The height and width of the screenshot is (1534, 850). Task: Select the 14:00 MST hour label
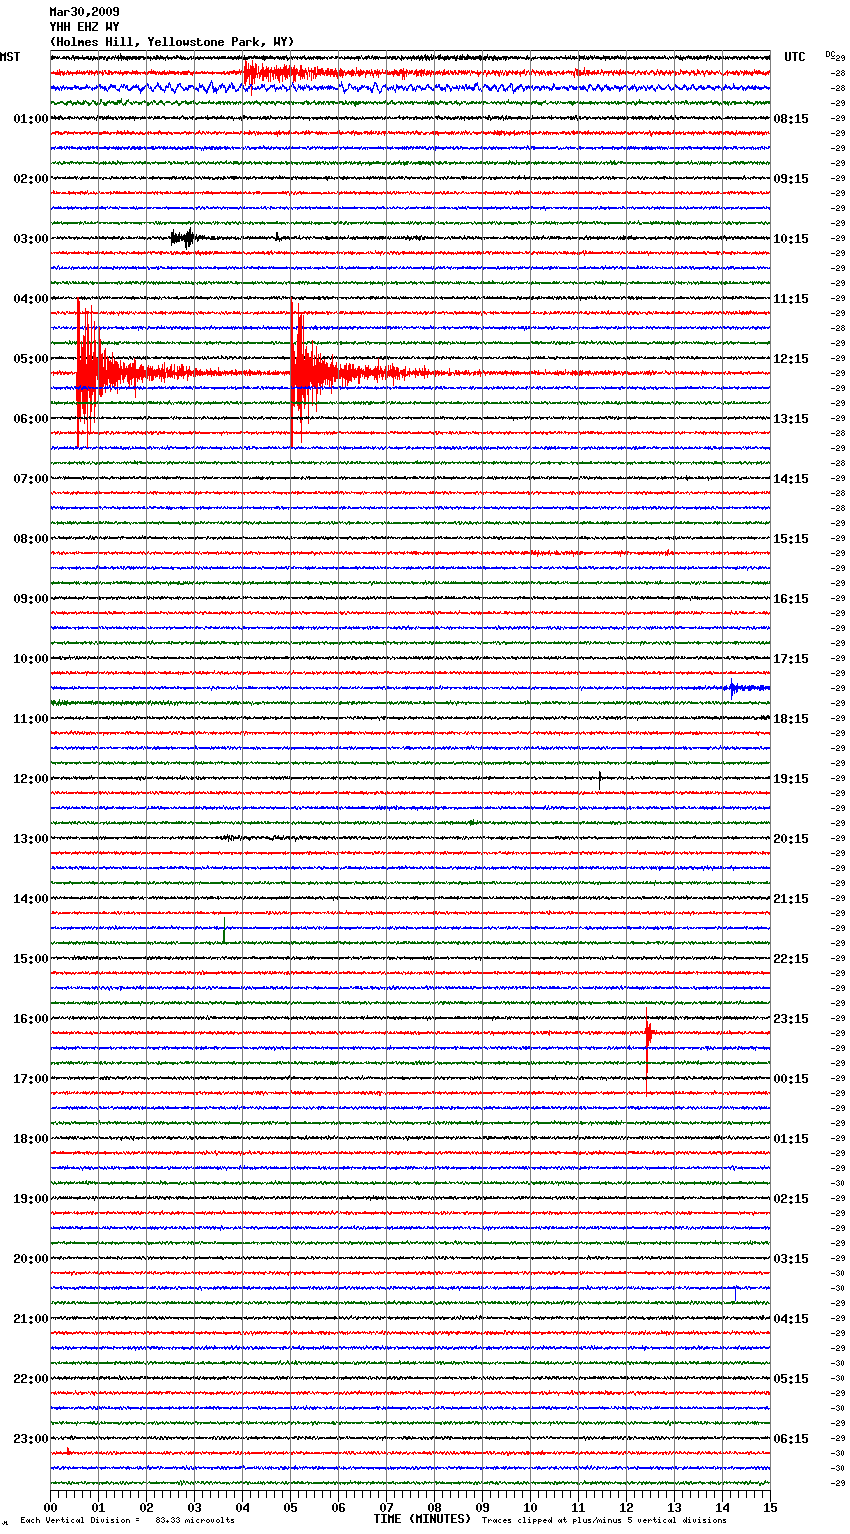pyautogui.click(x=31, y=899)
